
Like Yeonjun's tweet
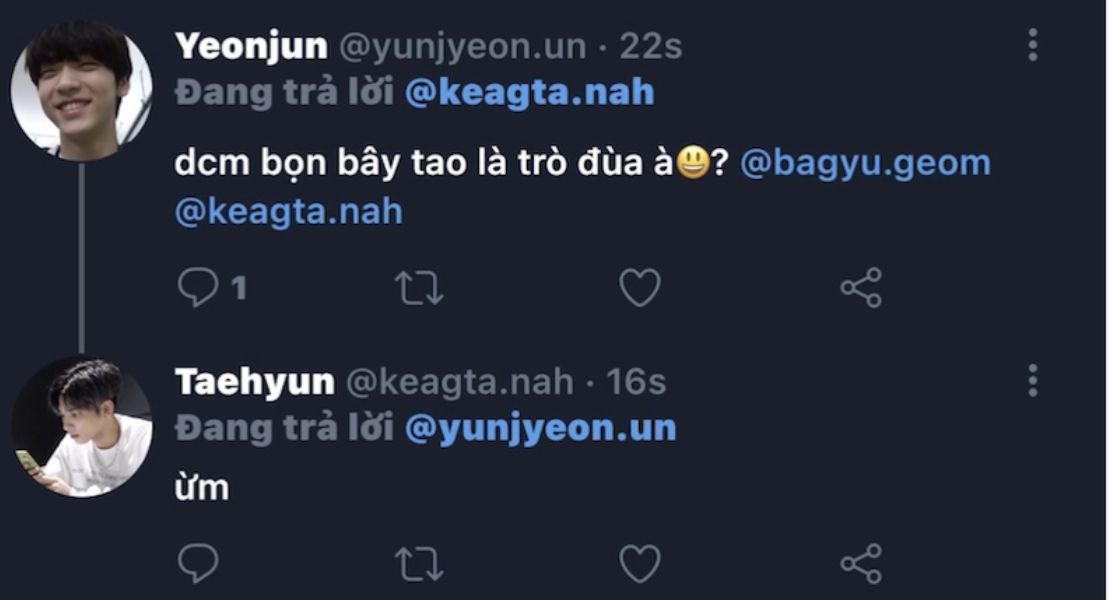pos(640,288)
